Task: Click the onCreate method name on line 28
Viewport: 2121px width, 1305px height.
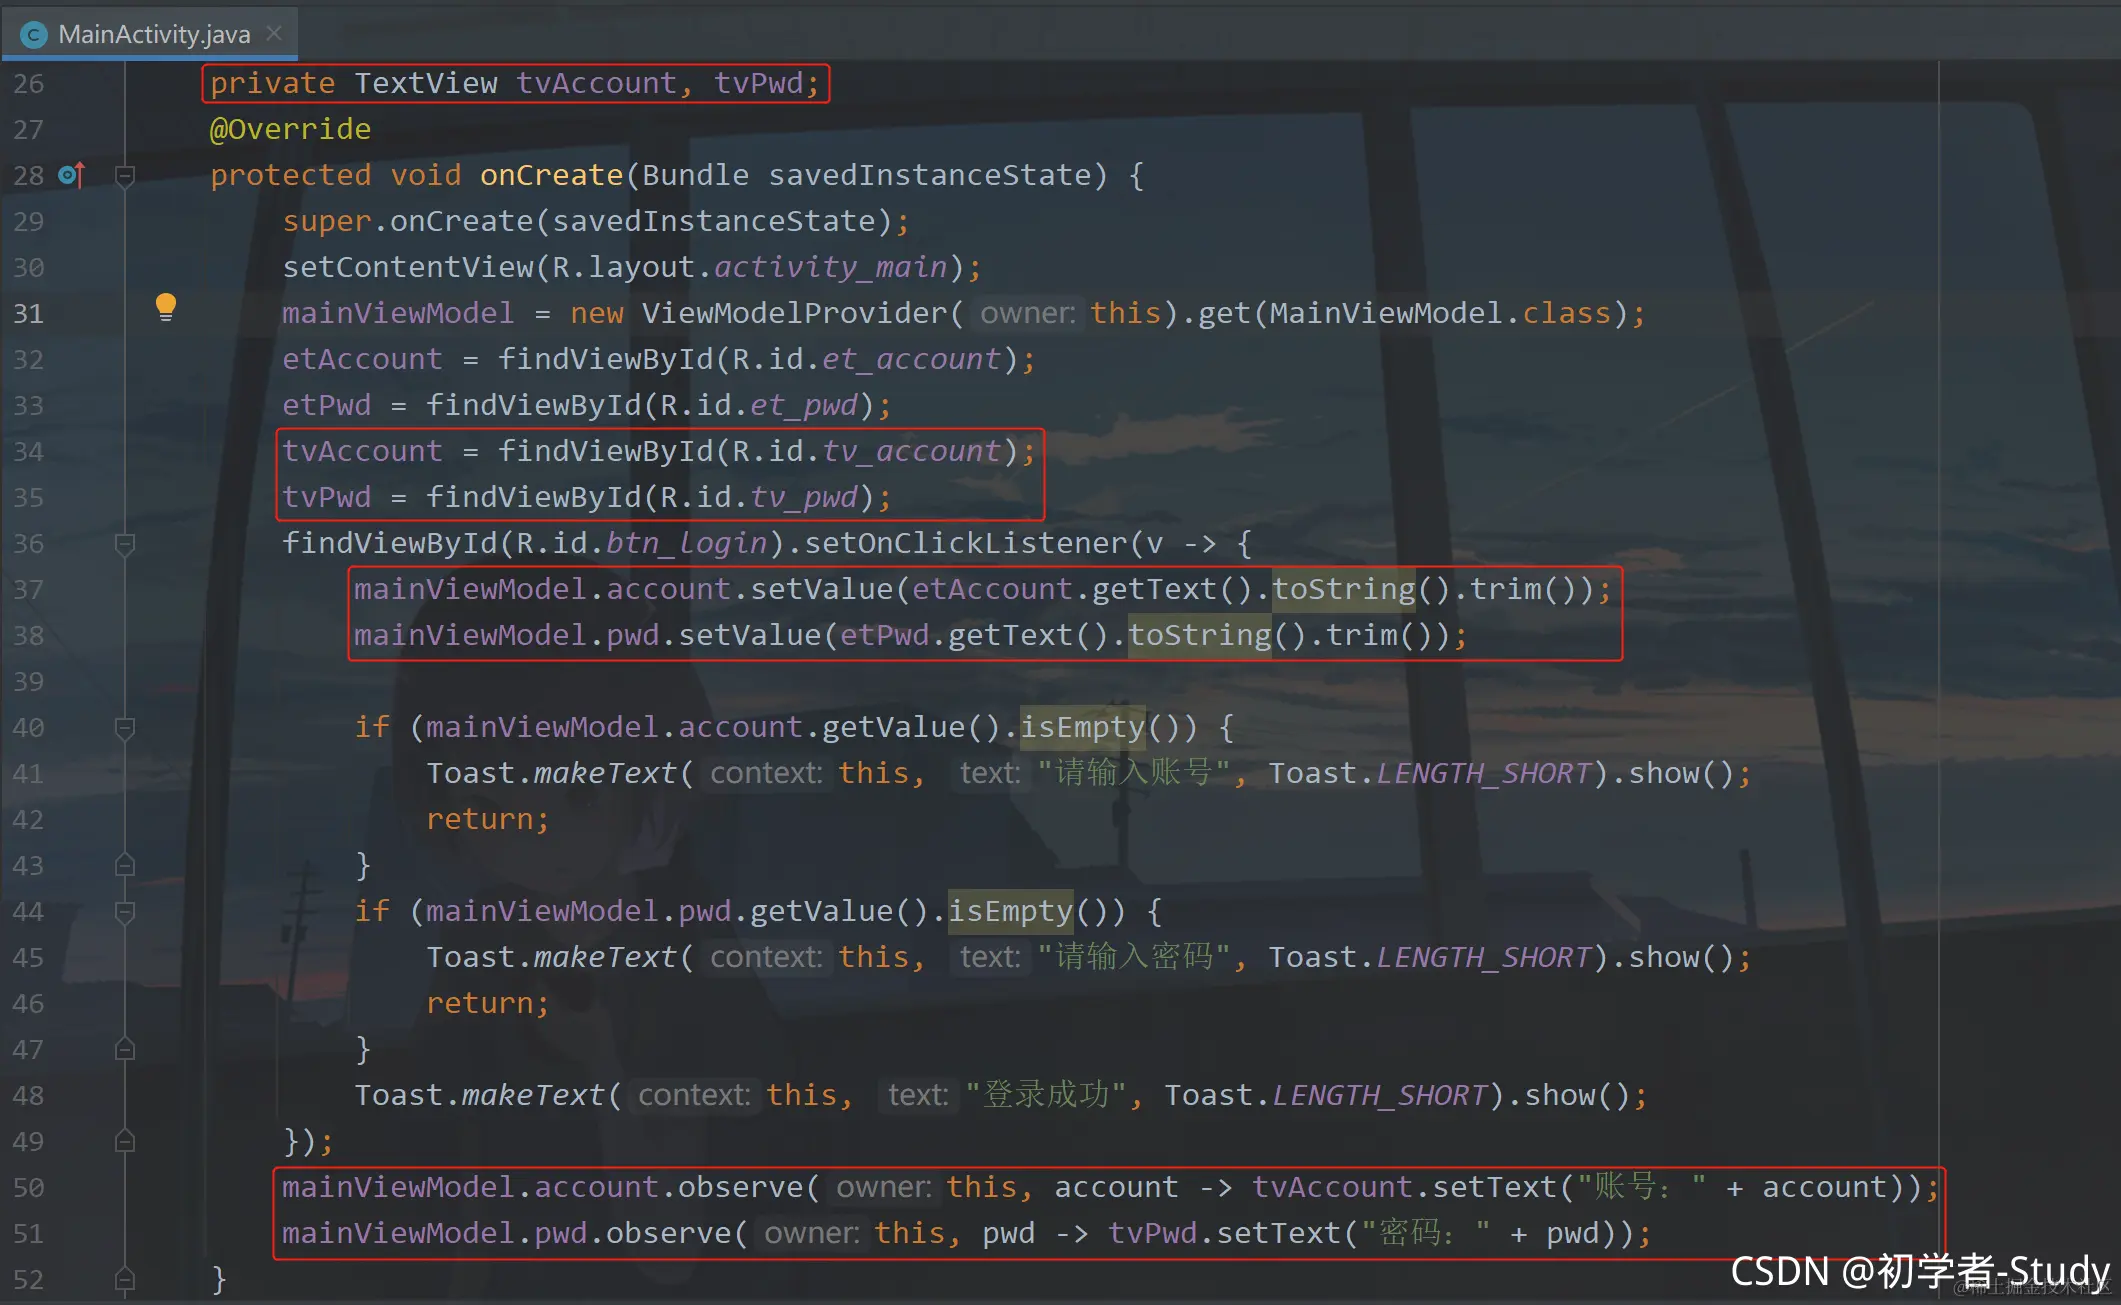Action: click(x=551, y=176)
